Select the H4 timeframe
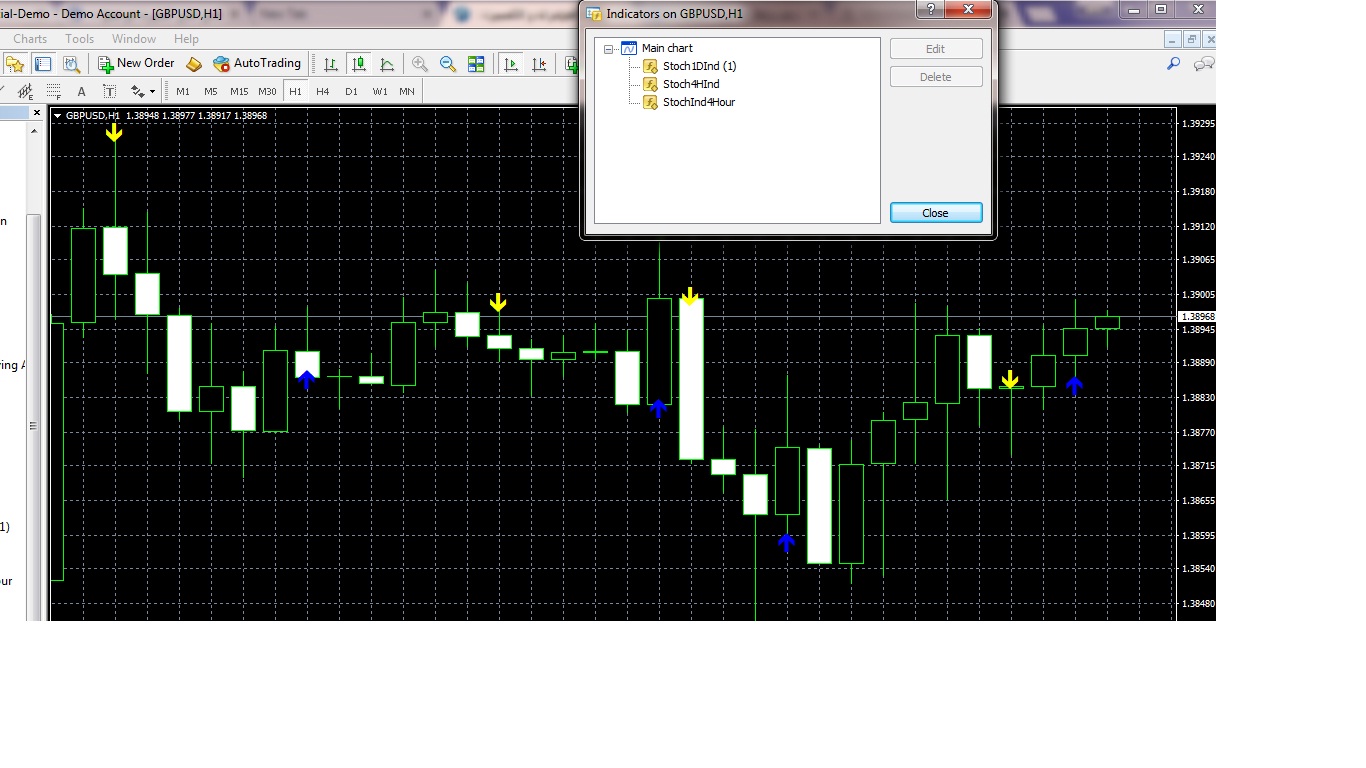 pyautogui.click(x=322, y=91)
